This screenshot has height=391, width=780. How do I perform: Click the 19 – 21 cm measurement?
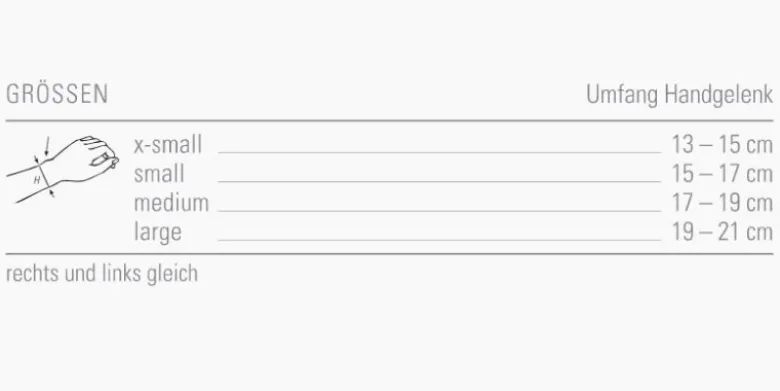(722, 232)
